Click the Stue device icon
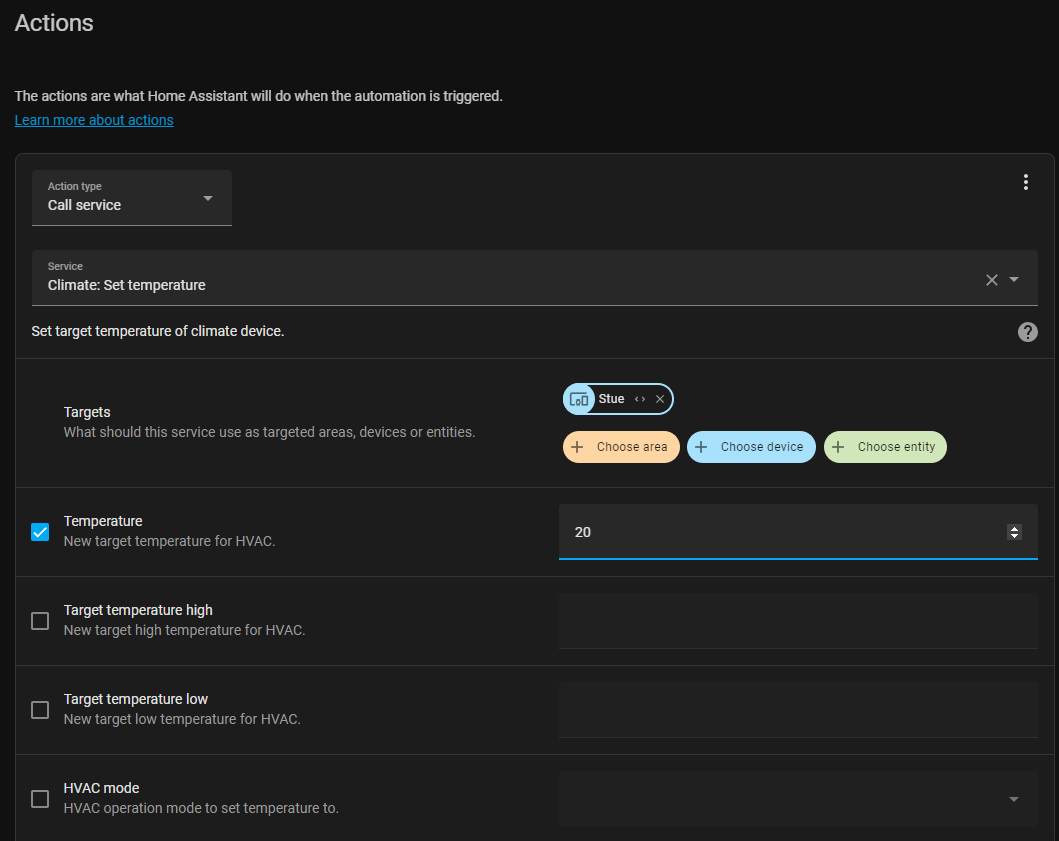 579,399
